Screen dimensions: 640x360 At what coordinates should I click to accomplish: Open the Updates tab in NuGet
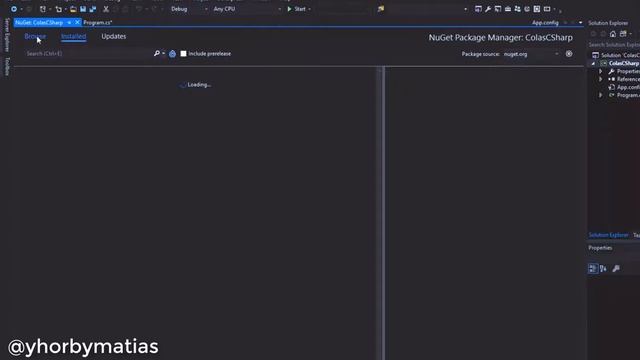click(113, 36)
